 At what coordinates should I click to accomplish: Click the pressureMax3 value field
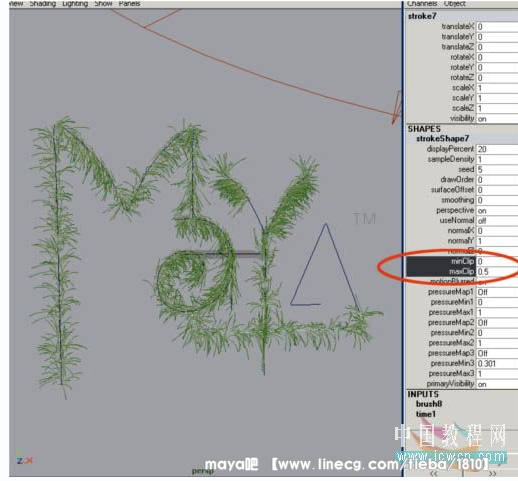[x=497, y=374]
